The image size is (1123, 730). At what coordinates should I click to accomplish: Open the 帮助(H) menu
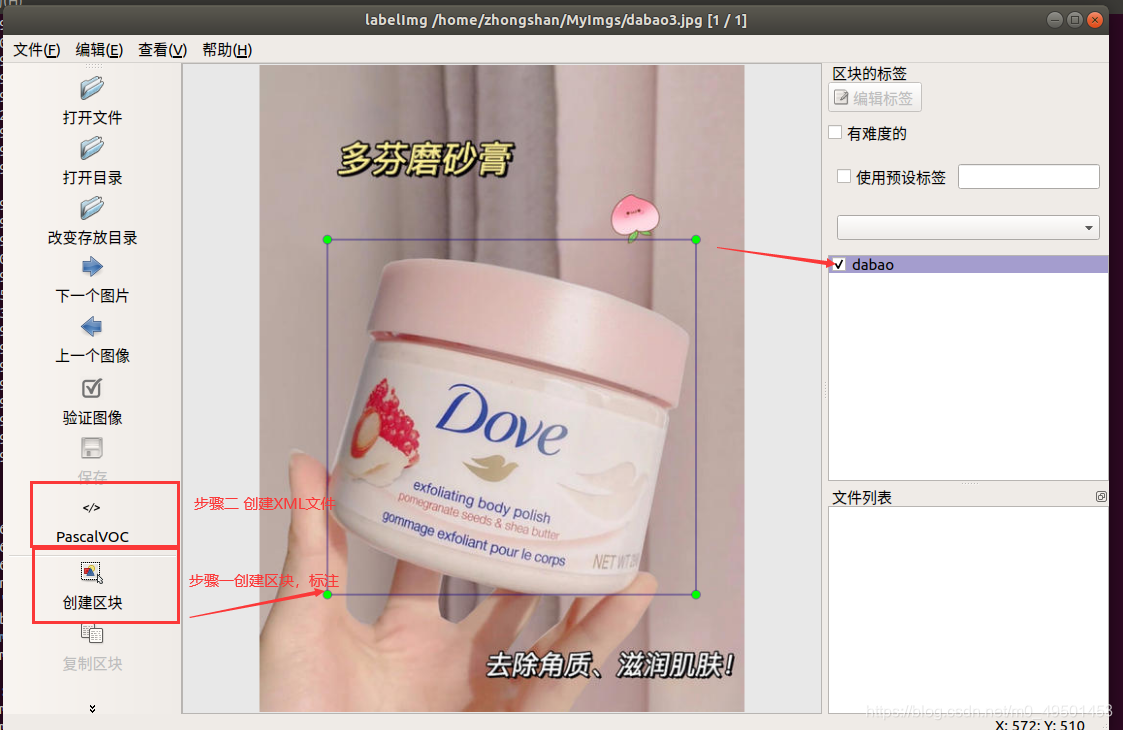click(x=227, y=50)
